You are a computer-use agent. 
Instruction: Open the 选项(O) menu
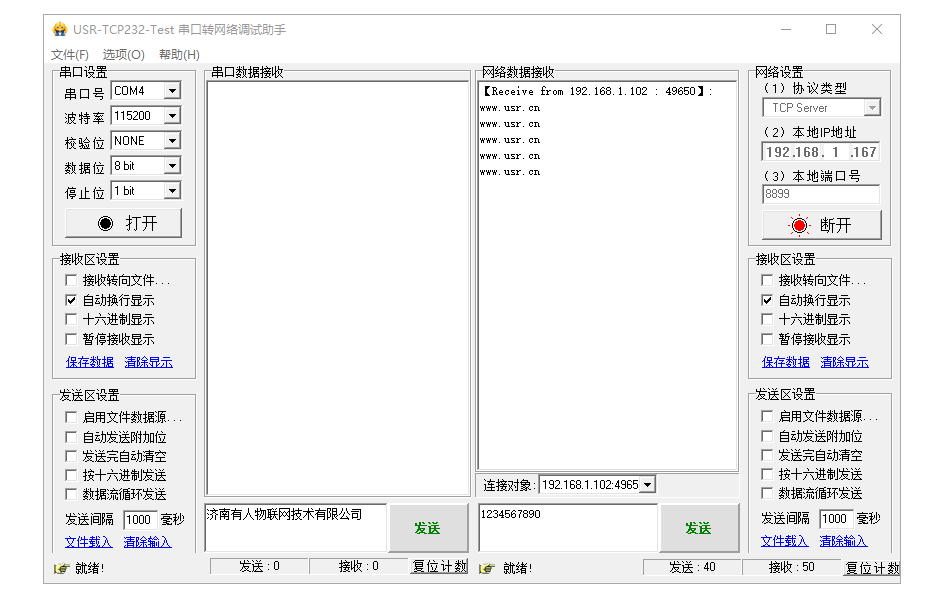click(124, 54)
